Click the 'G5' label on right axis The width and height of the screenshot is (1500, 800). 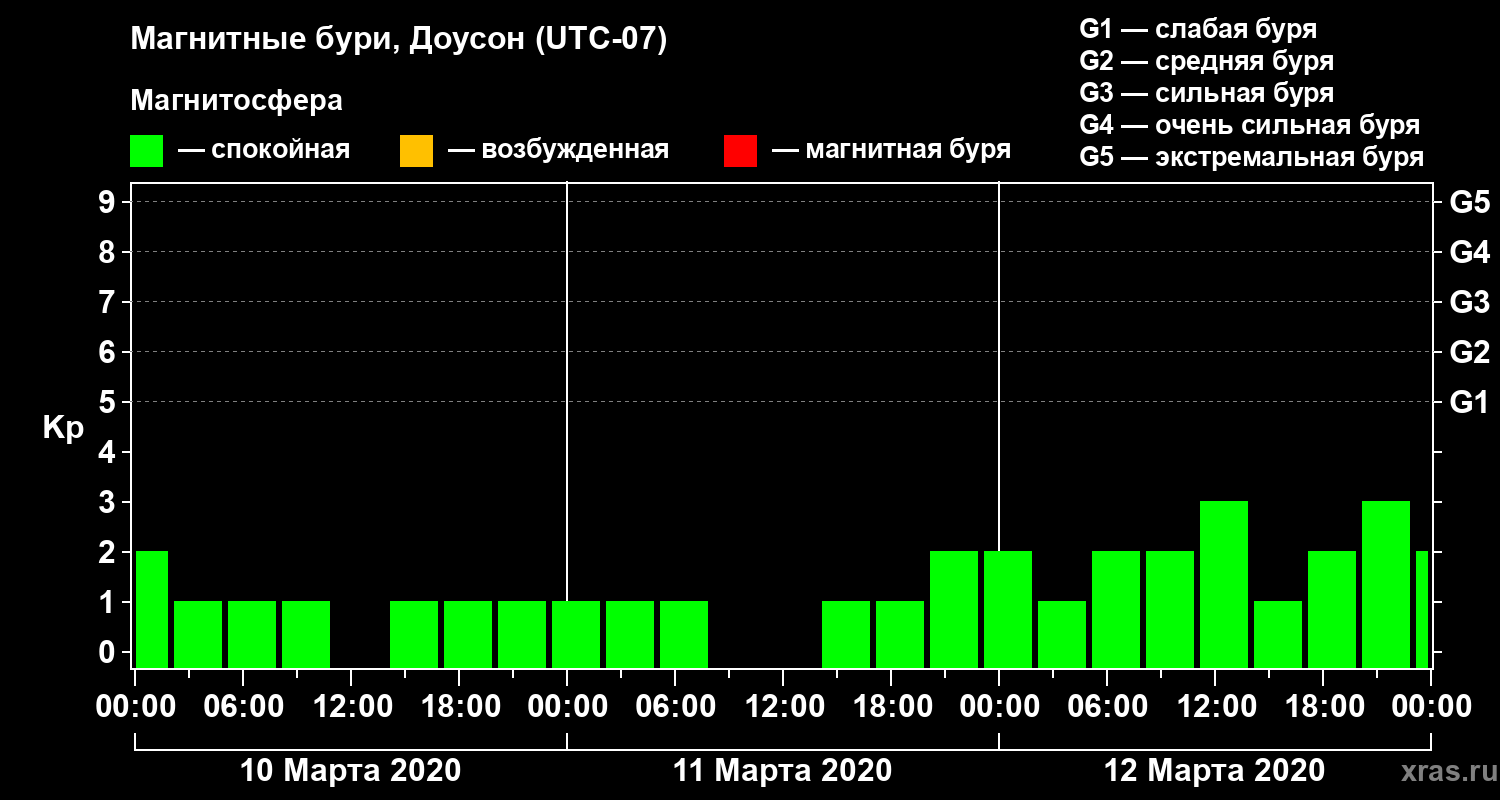(x=1469, y=202)
